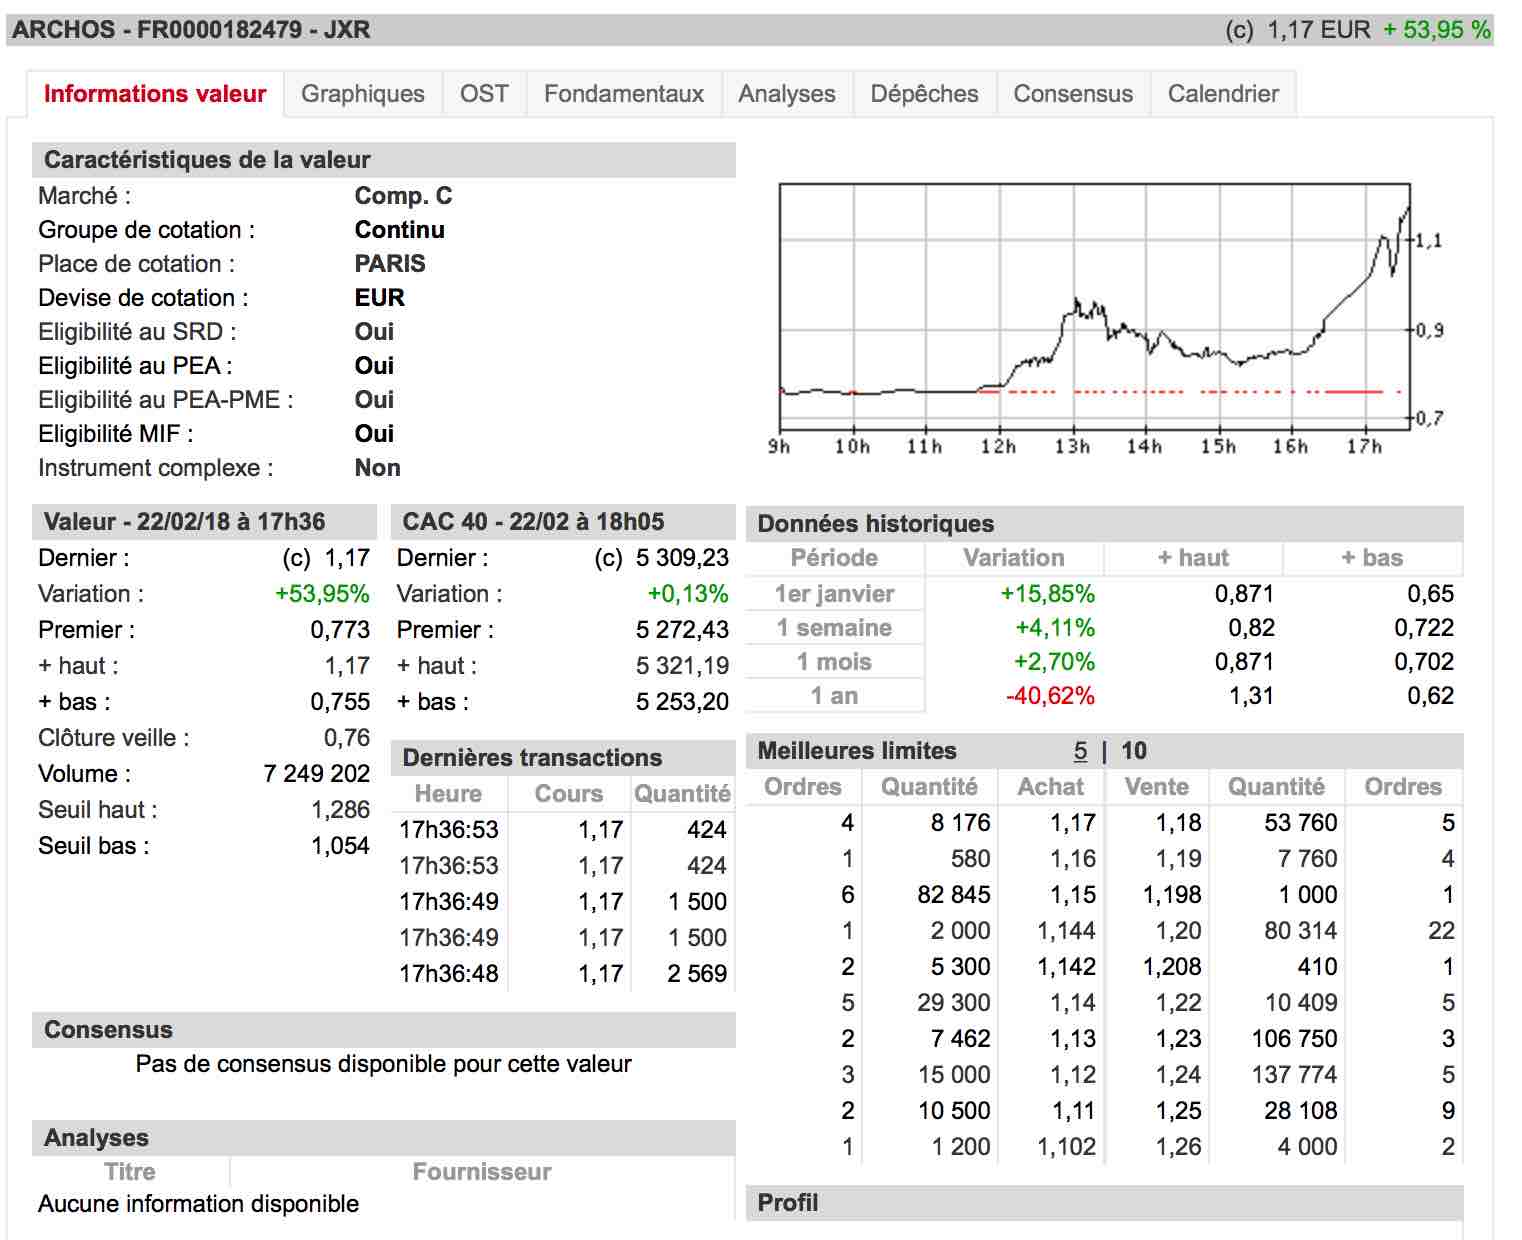This screenshot has width=1522, height=1240.
Task: Click the sell quantity 106 750
Action: [1294, 1039]
